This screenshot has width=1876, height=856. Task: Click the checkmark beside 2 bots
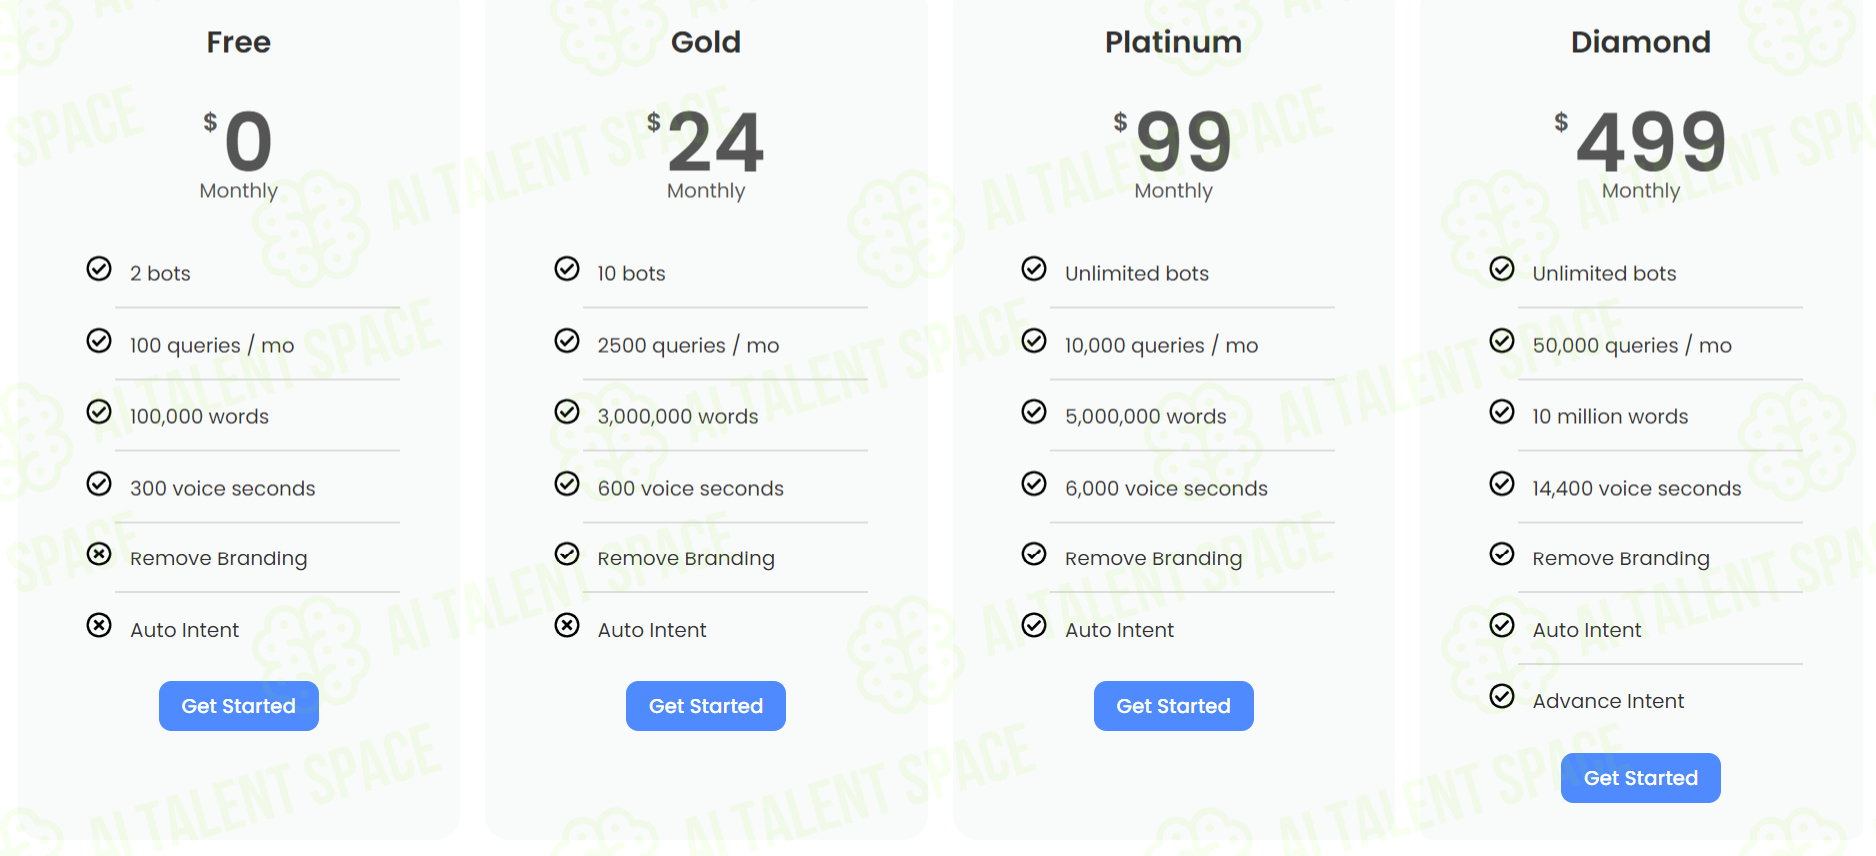click(99, 268)
